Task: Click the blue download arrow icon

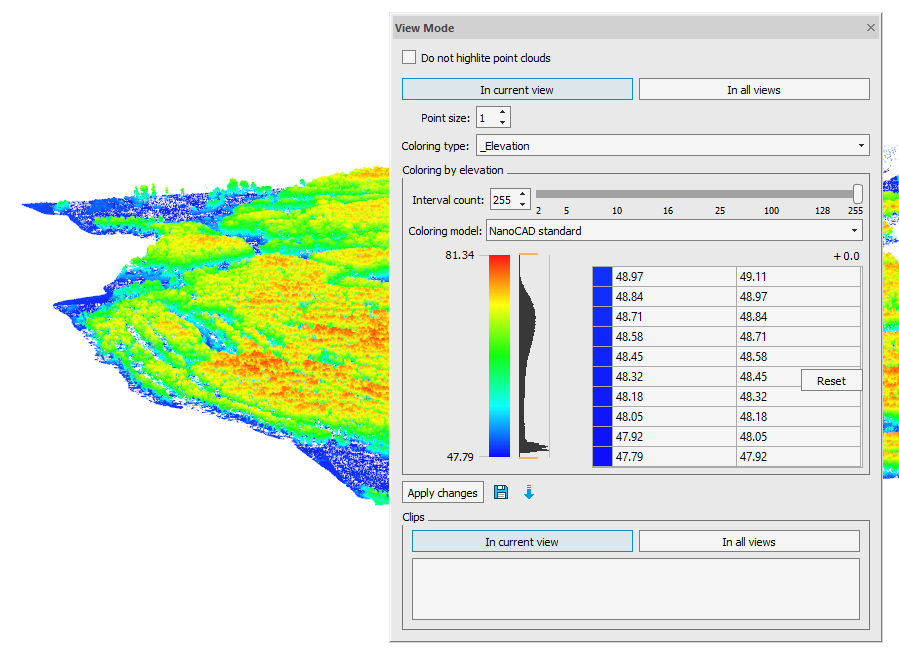Action: coord(529,492)
